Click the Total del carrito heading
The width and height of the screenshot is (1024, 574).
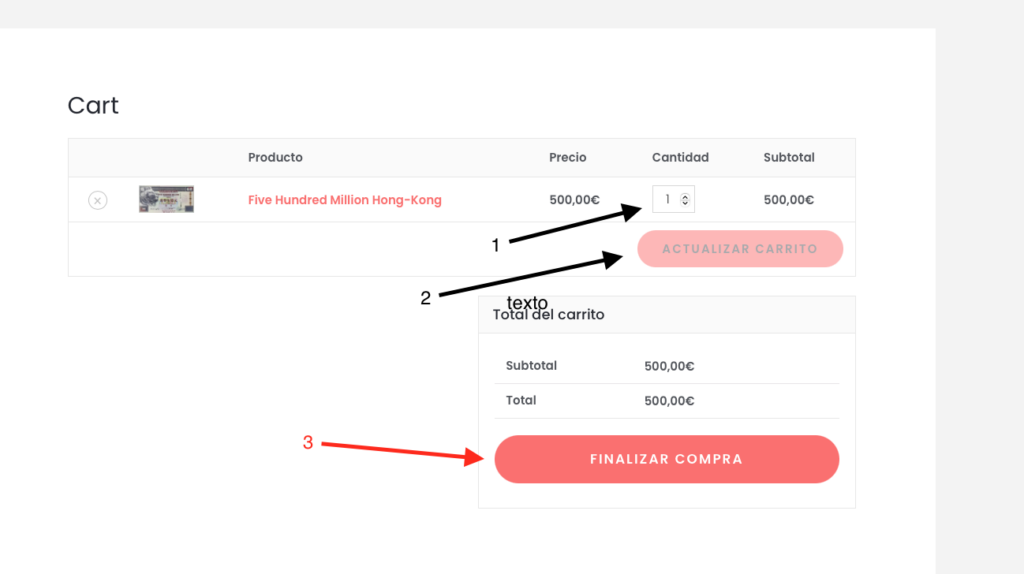pyautogui.click(x=549, y=315)
